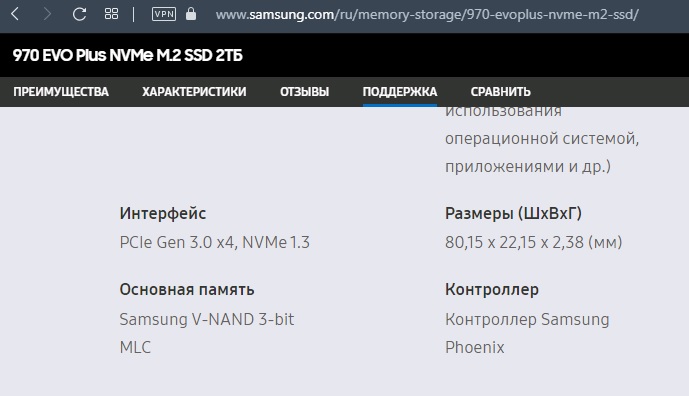Open the СРАВНИТЬ tab
The width and height of the screenshot is (689, 396).
500,91
